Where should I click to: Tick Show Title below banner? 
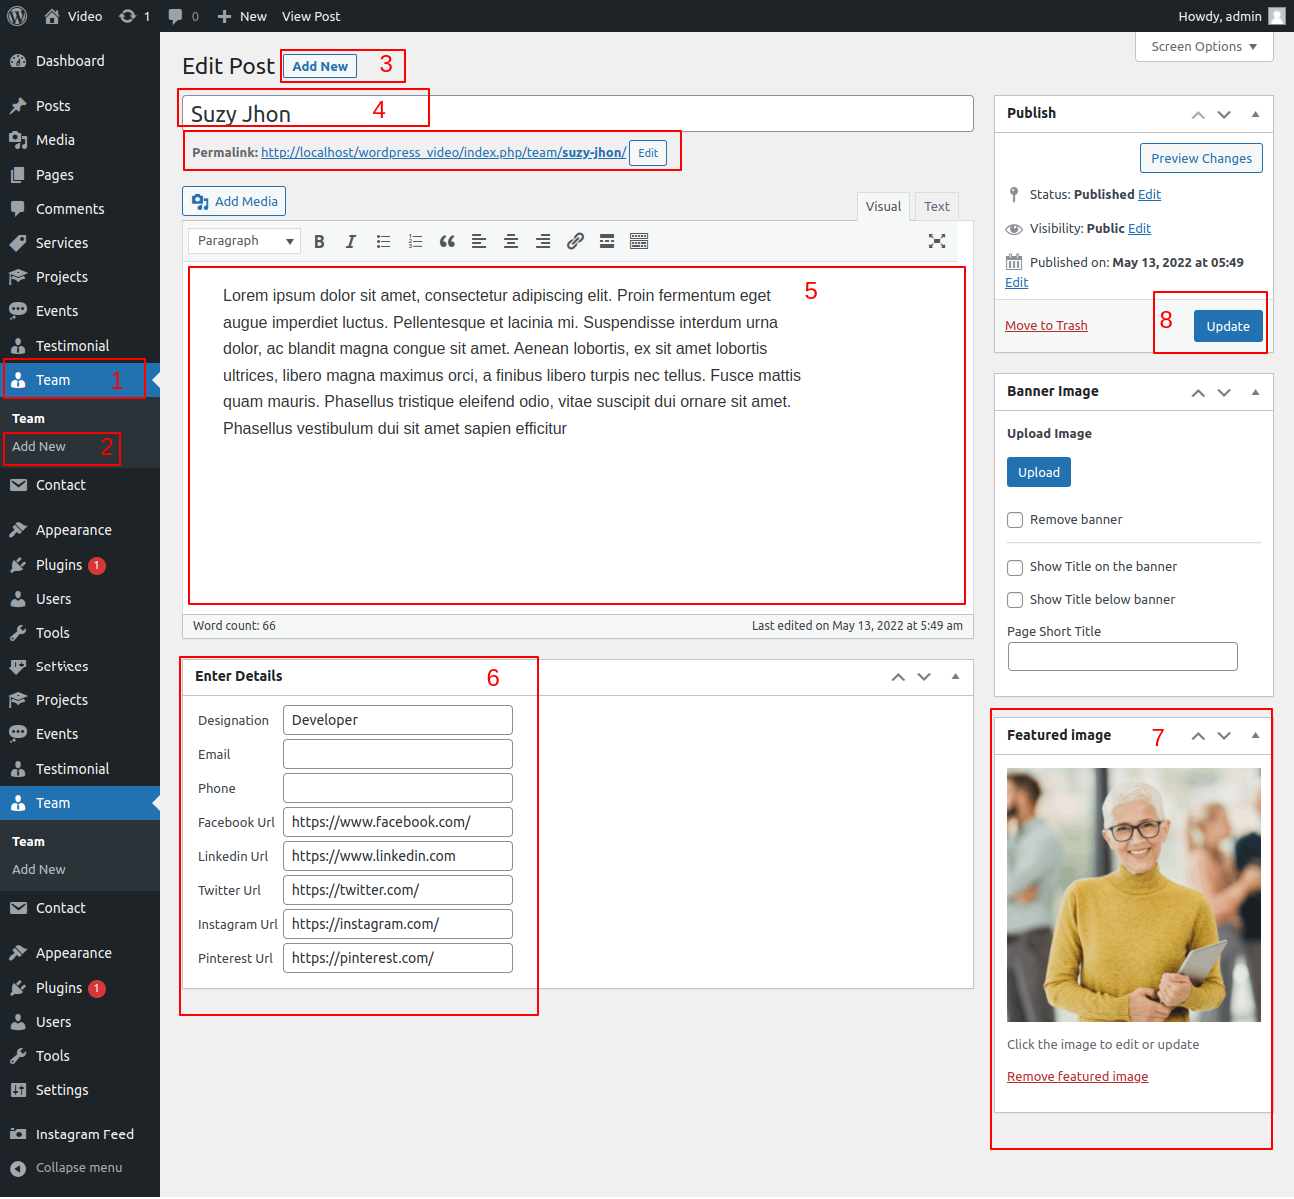1015,600
